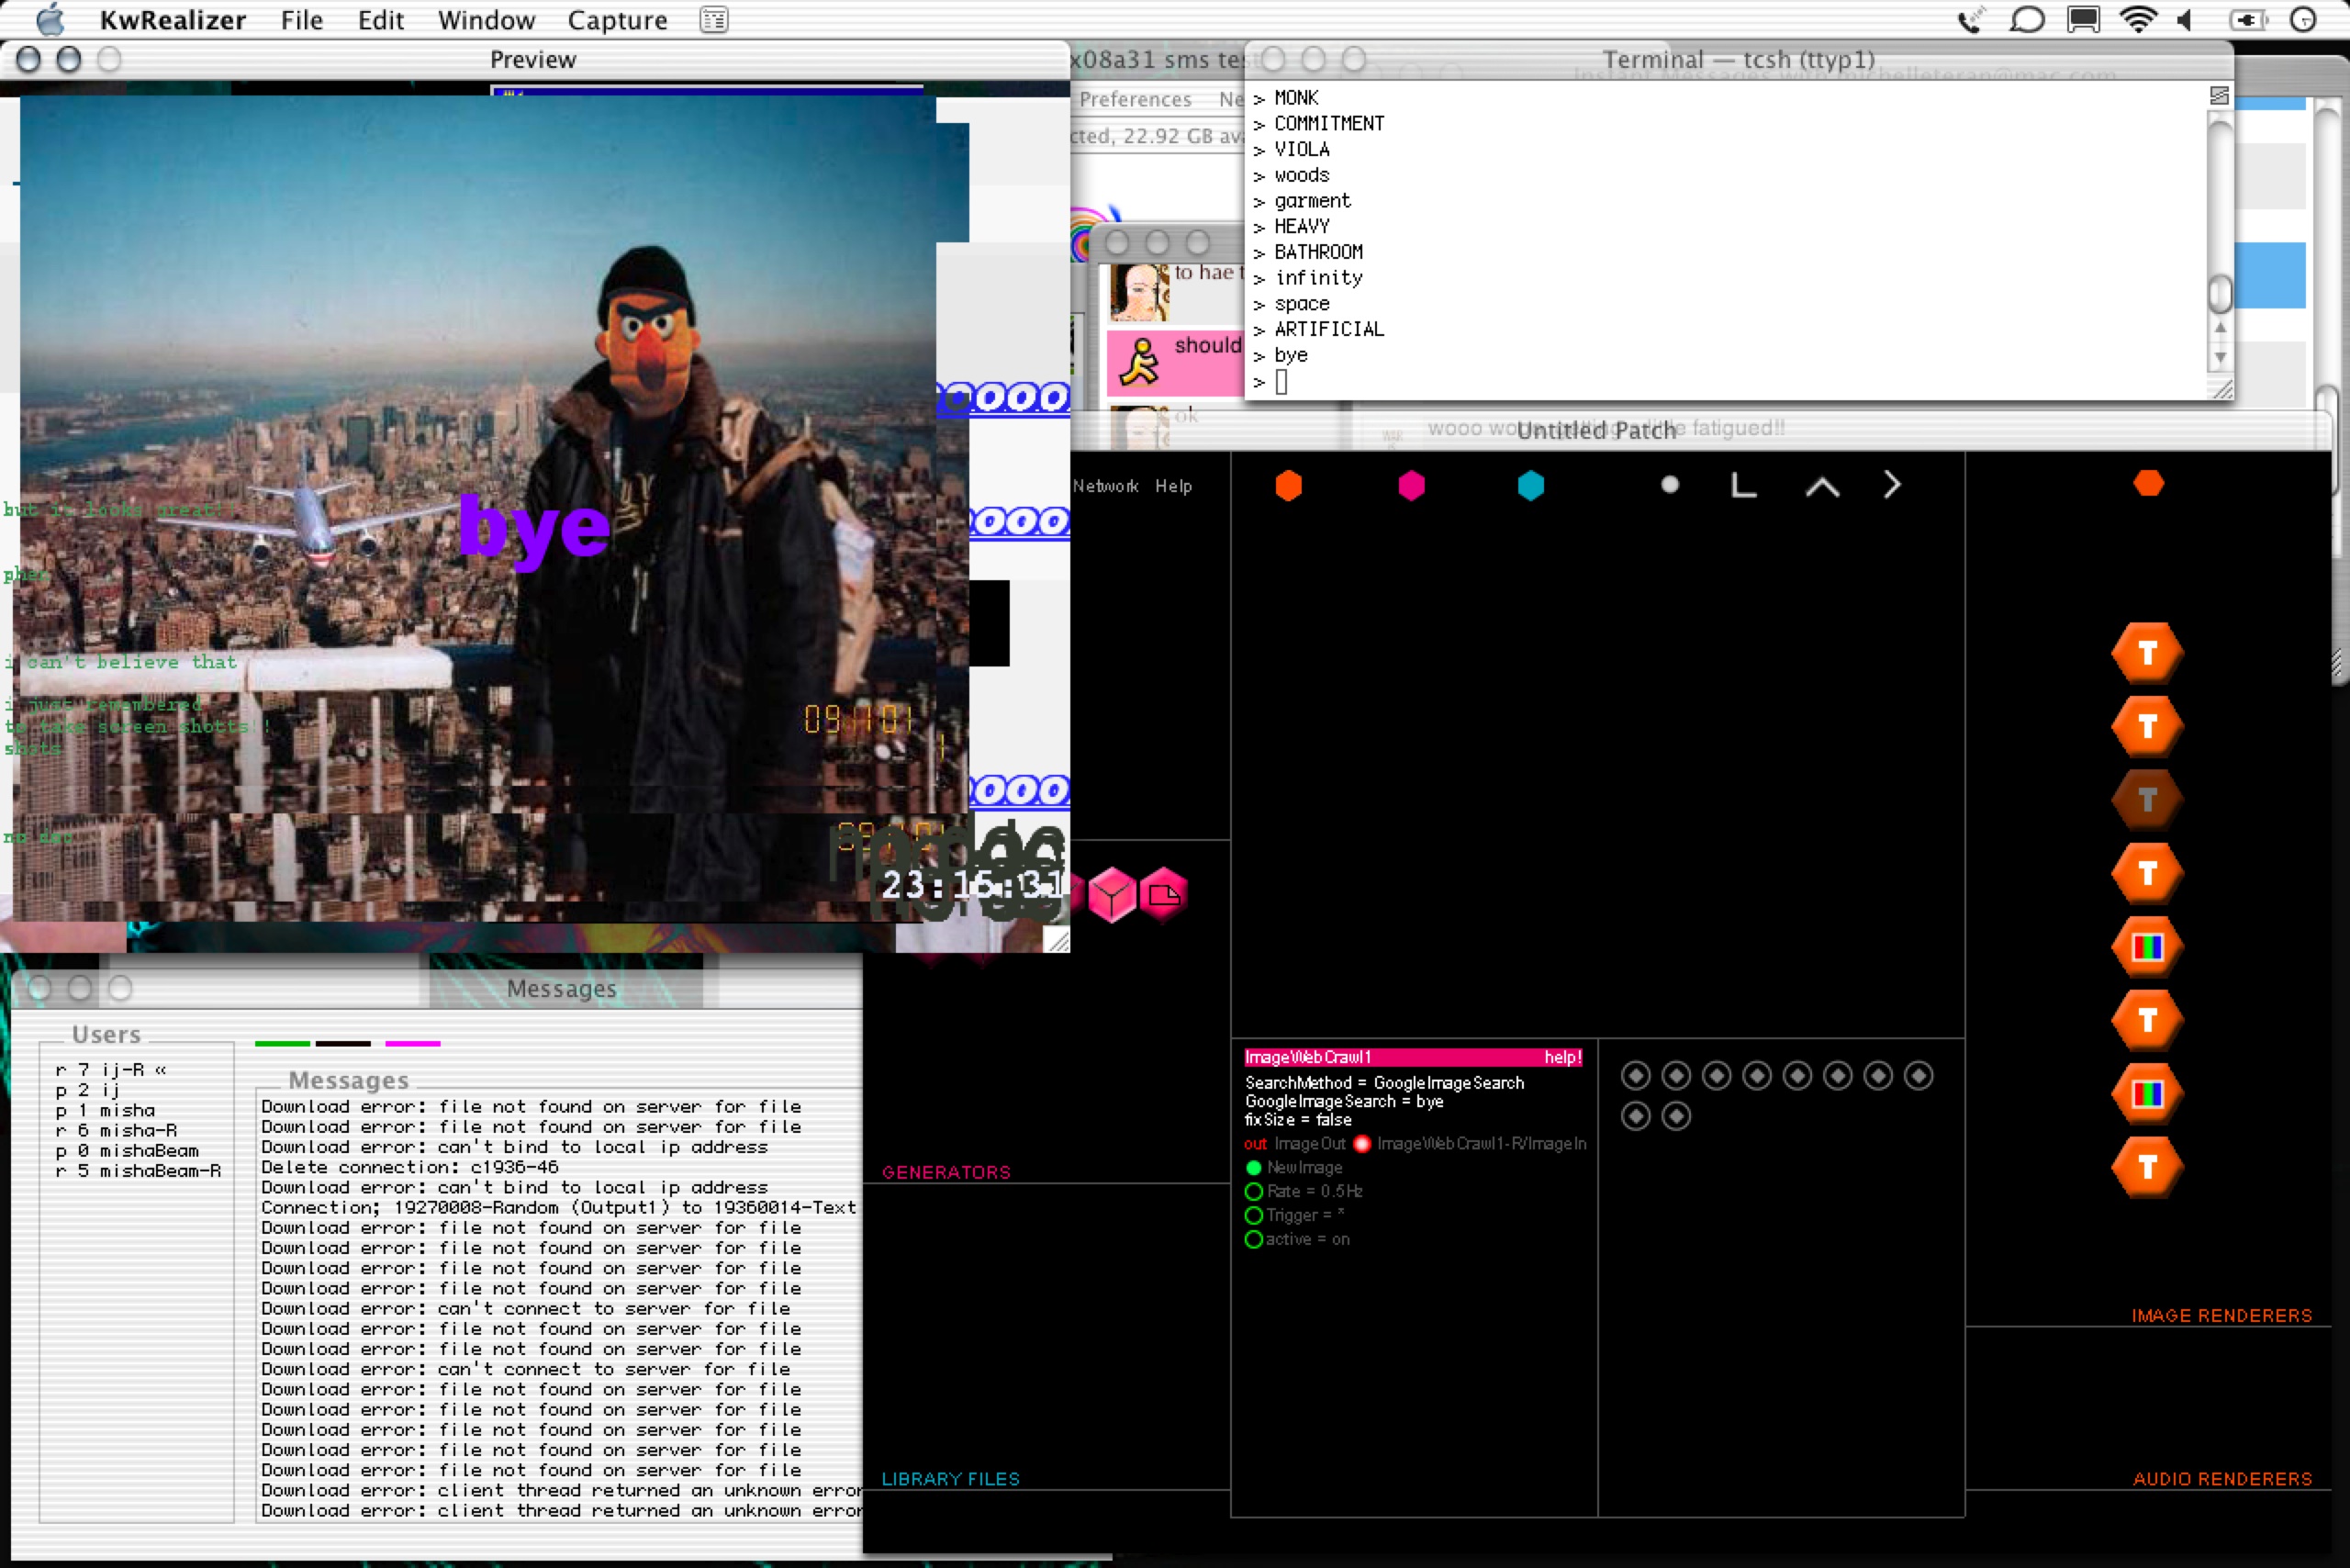2350x1568 pixels.
Task: Select the upper RGB color bars renderer hexagon
Action: (2147, 947)
